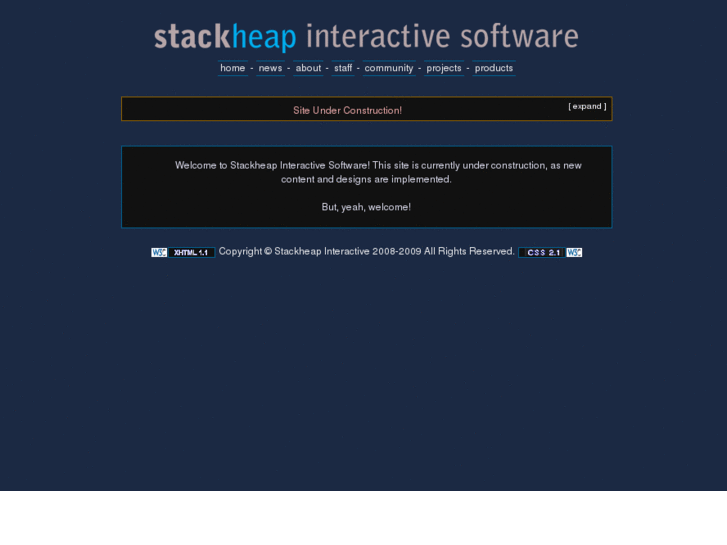The height and width of the screenshot is (545, 727).
Task: Click the W3C CSS 2.1 validation badge
Action: (550, 252)
